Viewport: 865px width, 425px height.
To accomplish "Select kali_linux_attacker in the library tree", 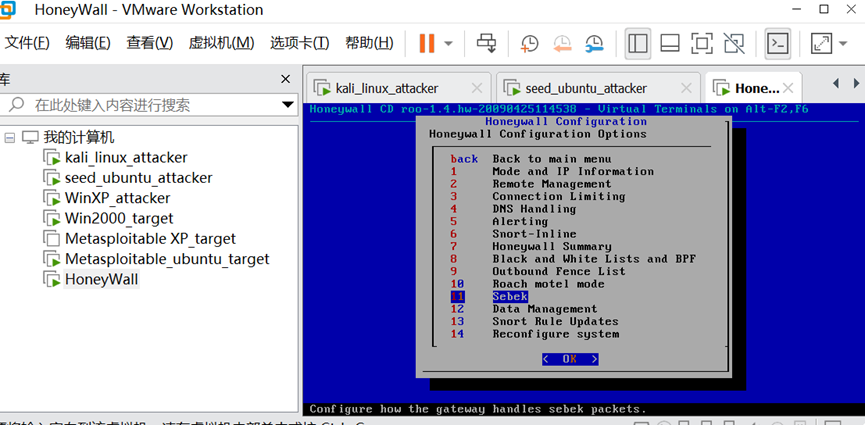I will [x=126, y=158].
